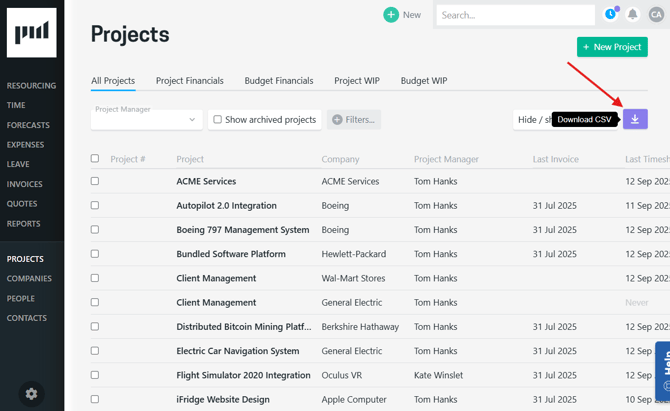Click the company logo in sidebar
Screen dimensions: 670x411
(x=32, y=33)
